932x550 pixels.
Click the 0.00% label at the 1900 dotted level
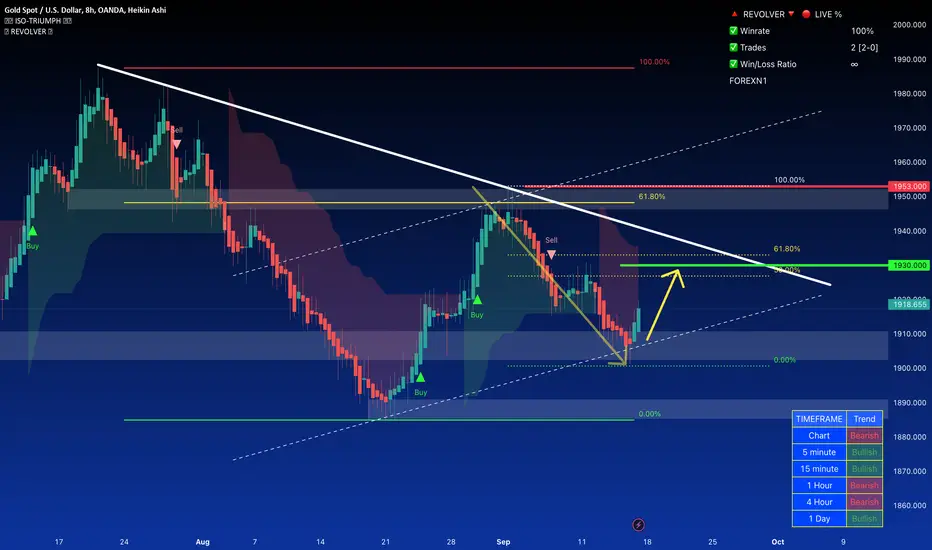(785, 360)
